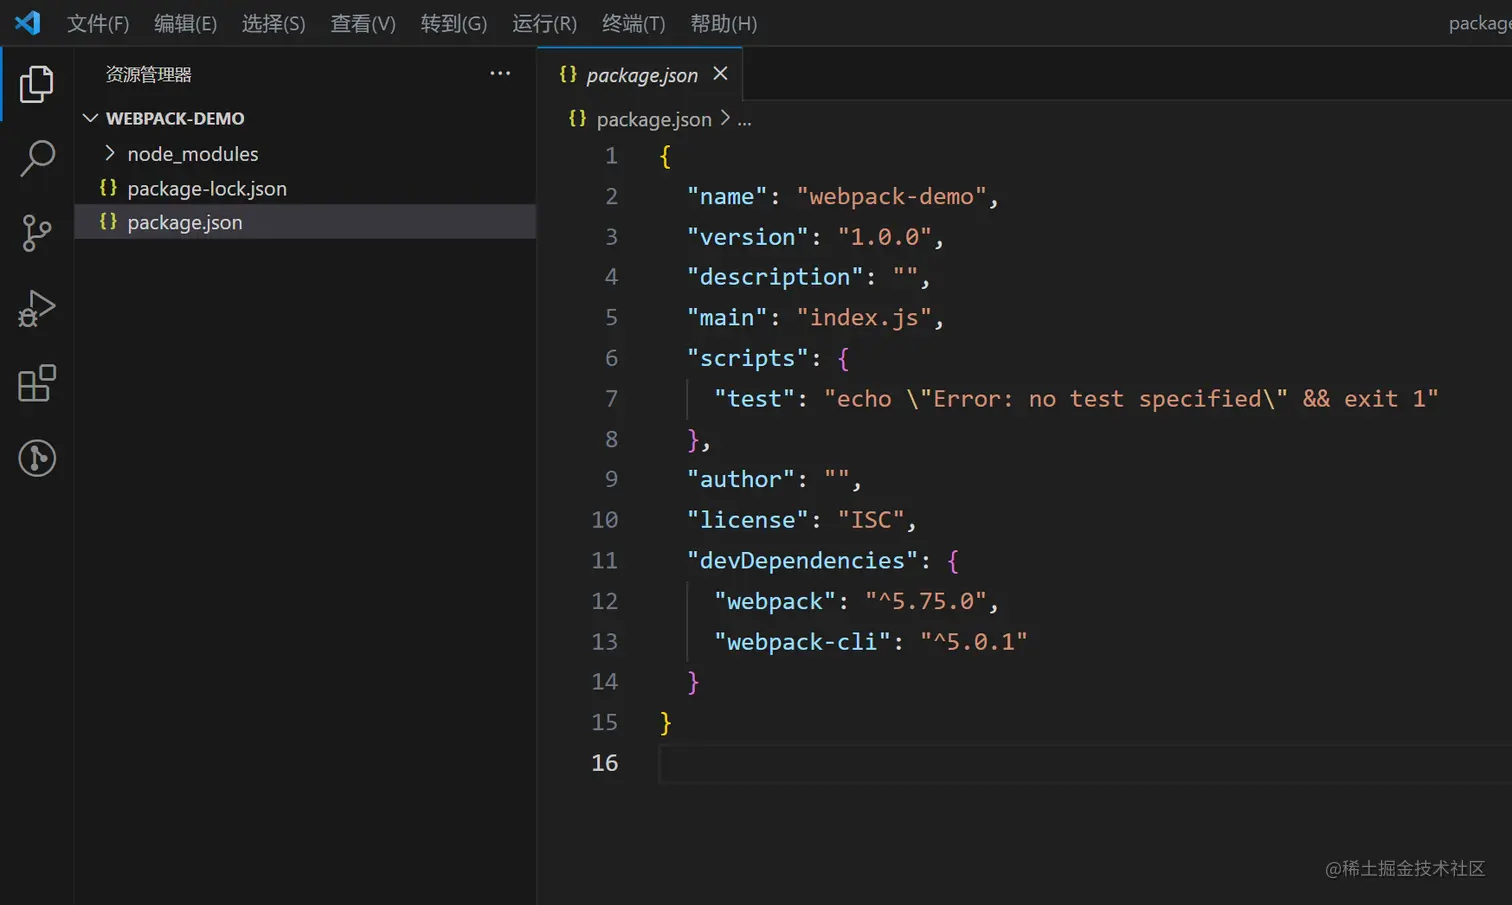Open the Explorer view in activity bar
This screenshot has width=1512, height=905.
(x=36, y=84)
